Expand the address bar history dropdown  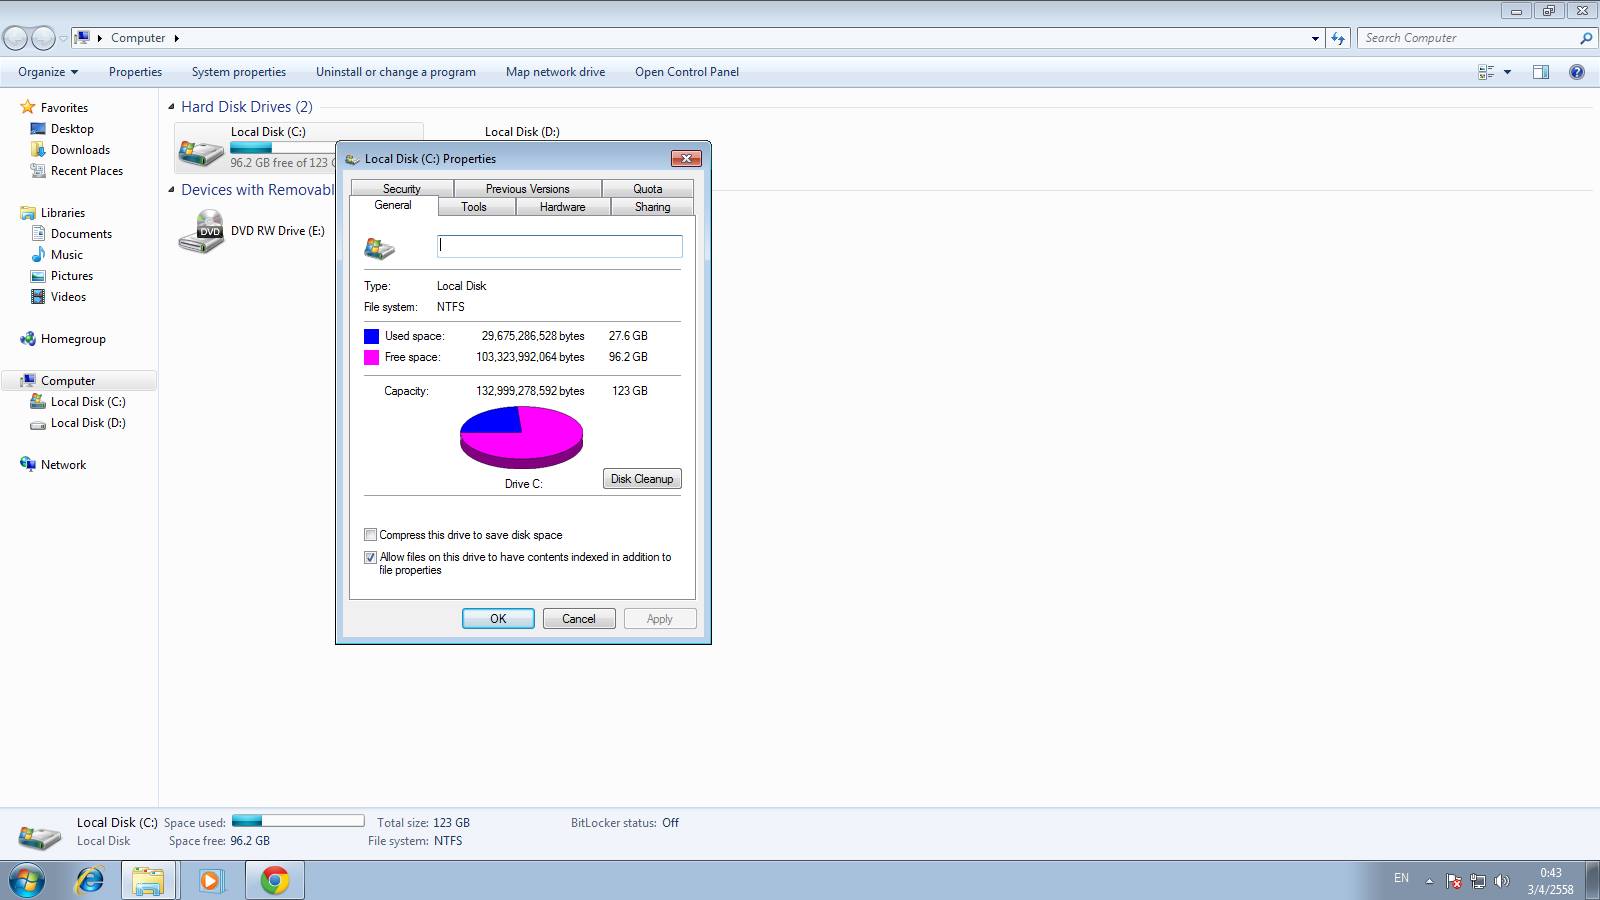pos(1315,38)
